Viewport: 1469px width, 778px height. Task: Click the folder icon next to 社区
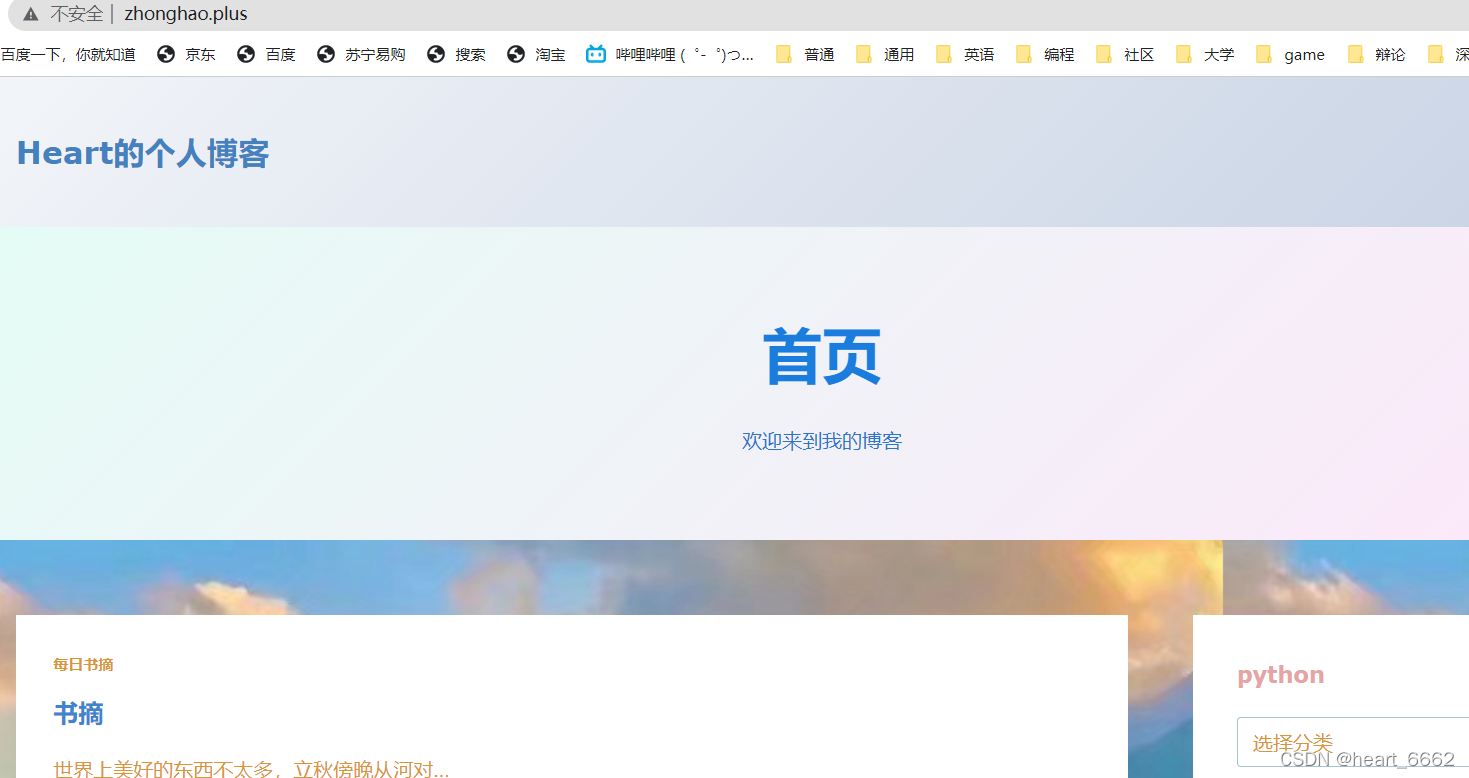pos(1104,54)
